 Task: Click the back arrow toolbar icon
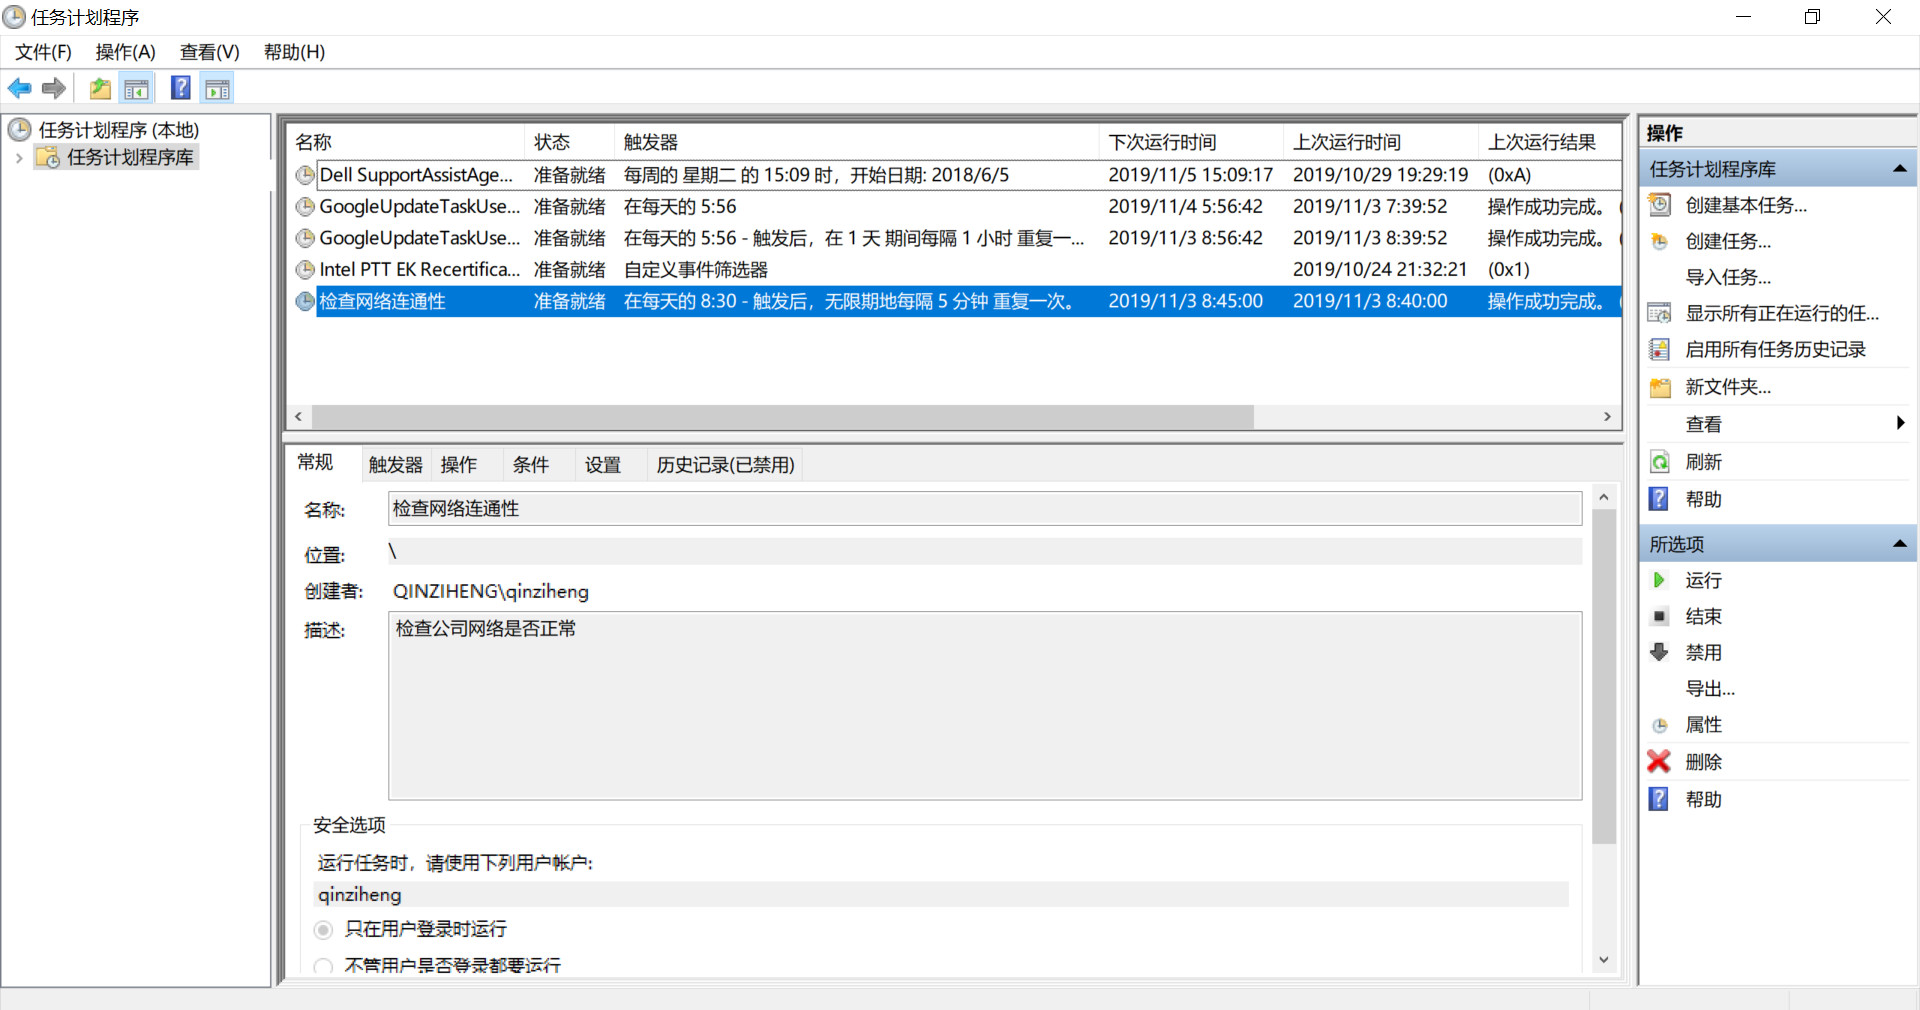click(x=19, y=88)
